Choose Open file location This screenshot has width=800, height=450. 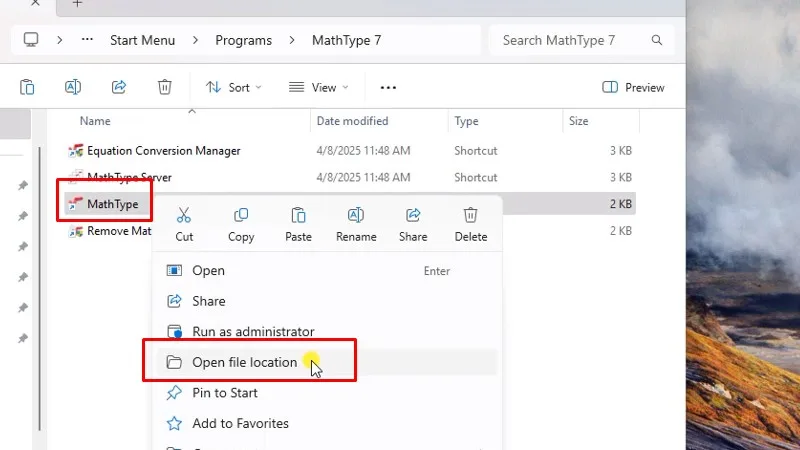(x=327, y=362)
